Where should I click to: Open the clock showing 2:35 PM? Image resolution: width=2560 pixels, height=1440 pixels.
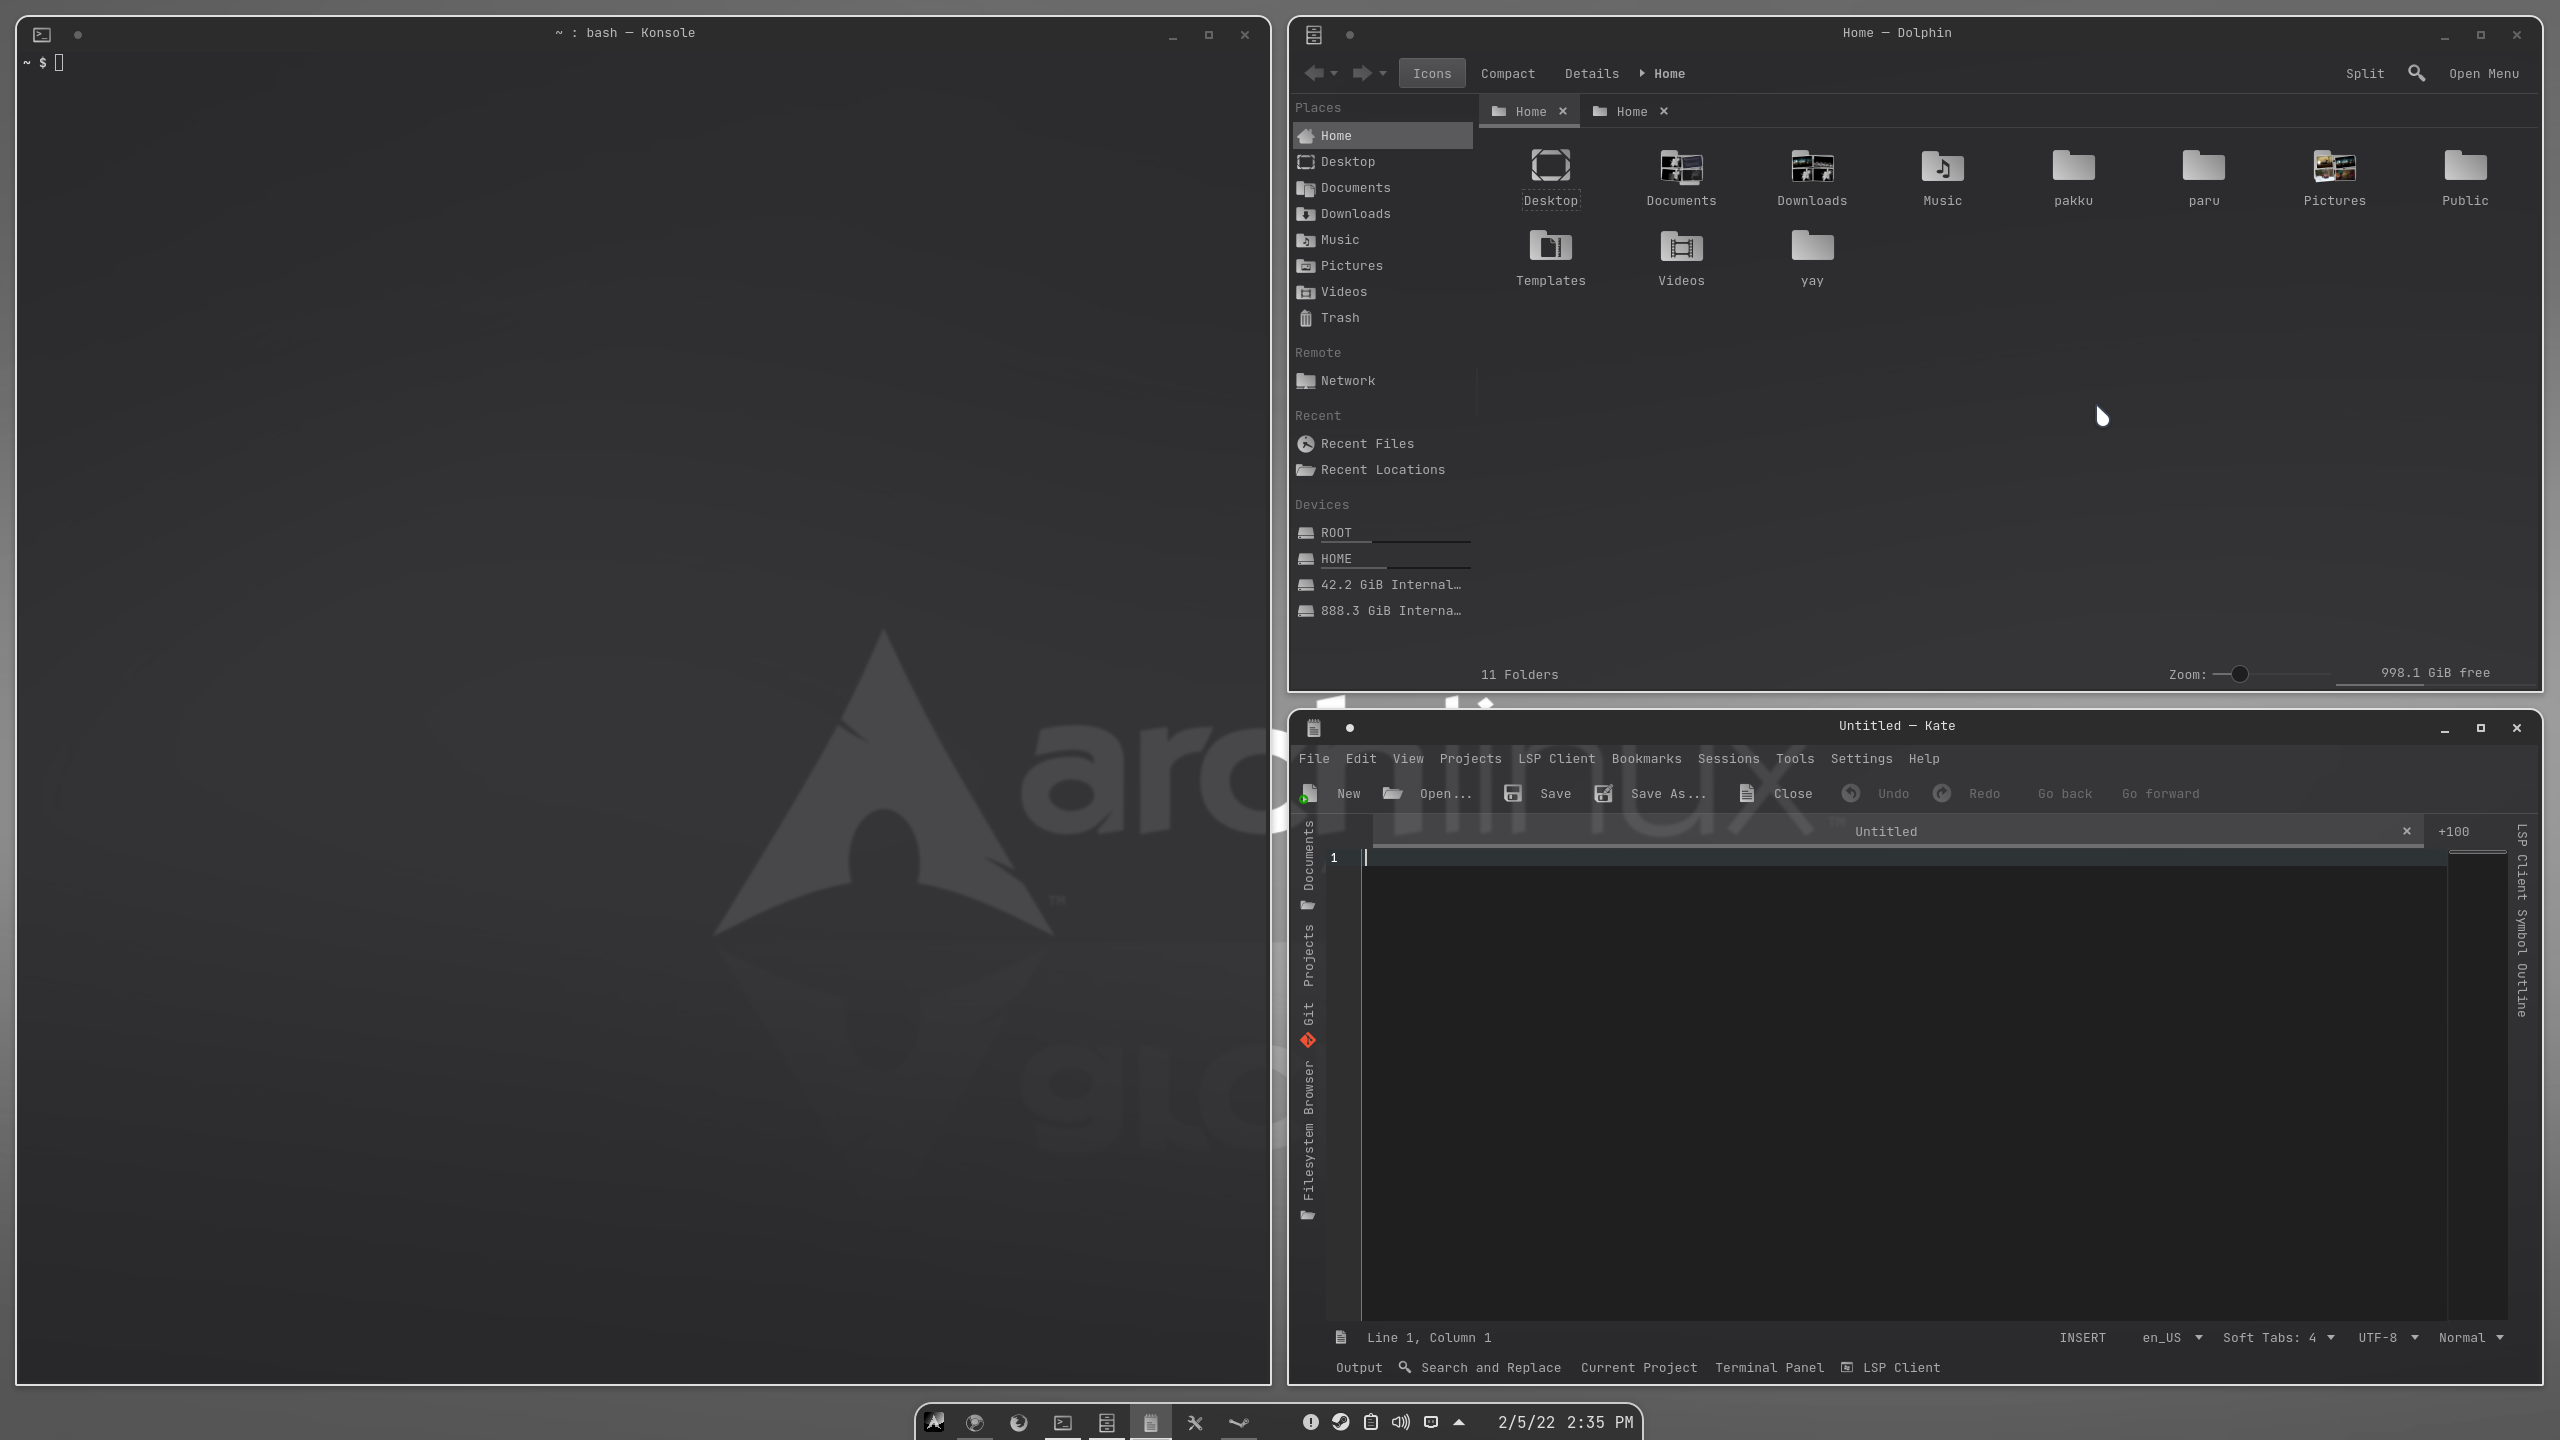point(1565,1422)
